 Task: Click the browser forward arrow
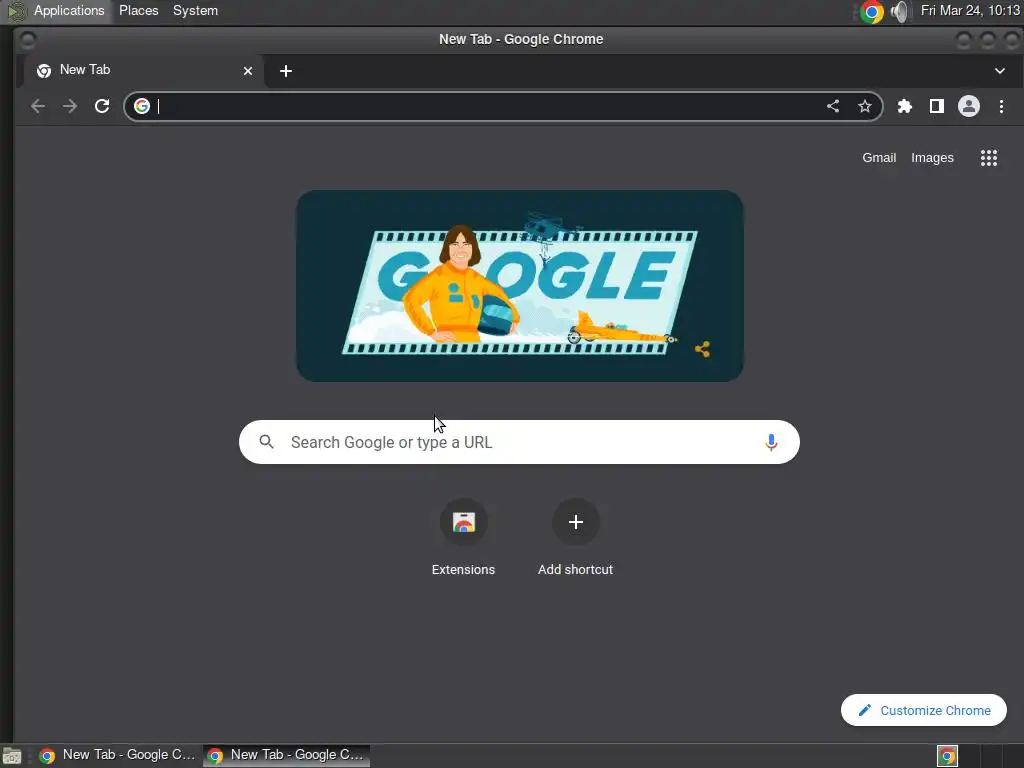(x=70, y=106)
